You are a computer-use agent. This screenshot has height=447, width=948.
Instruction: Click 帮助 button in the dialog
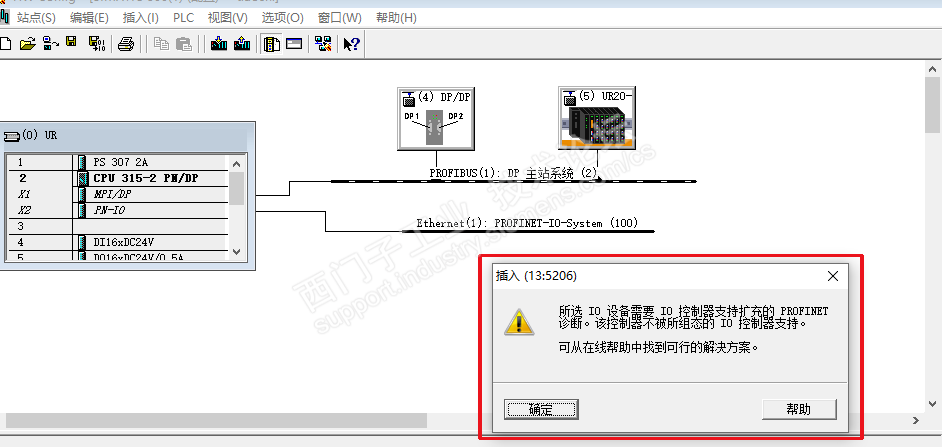(x=799, y=409)
